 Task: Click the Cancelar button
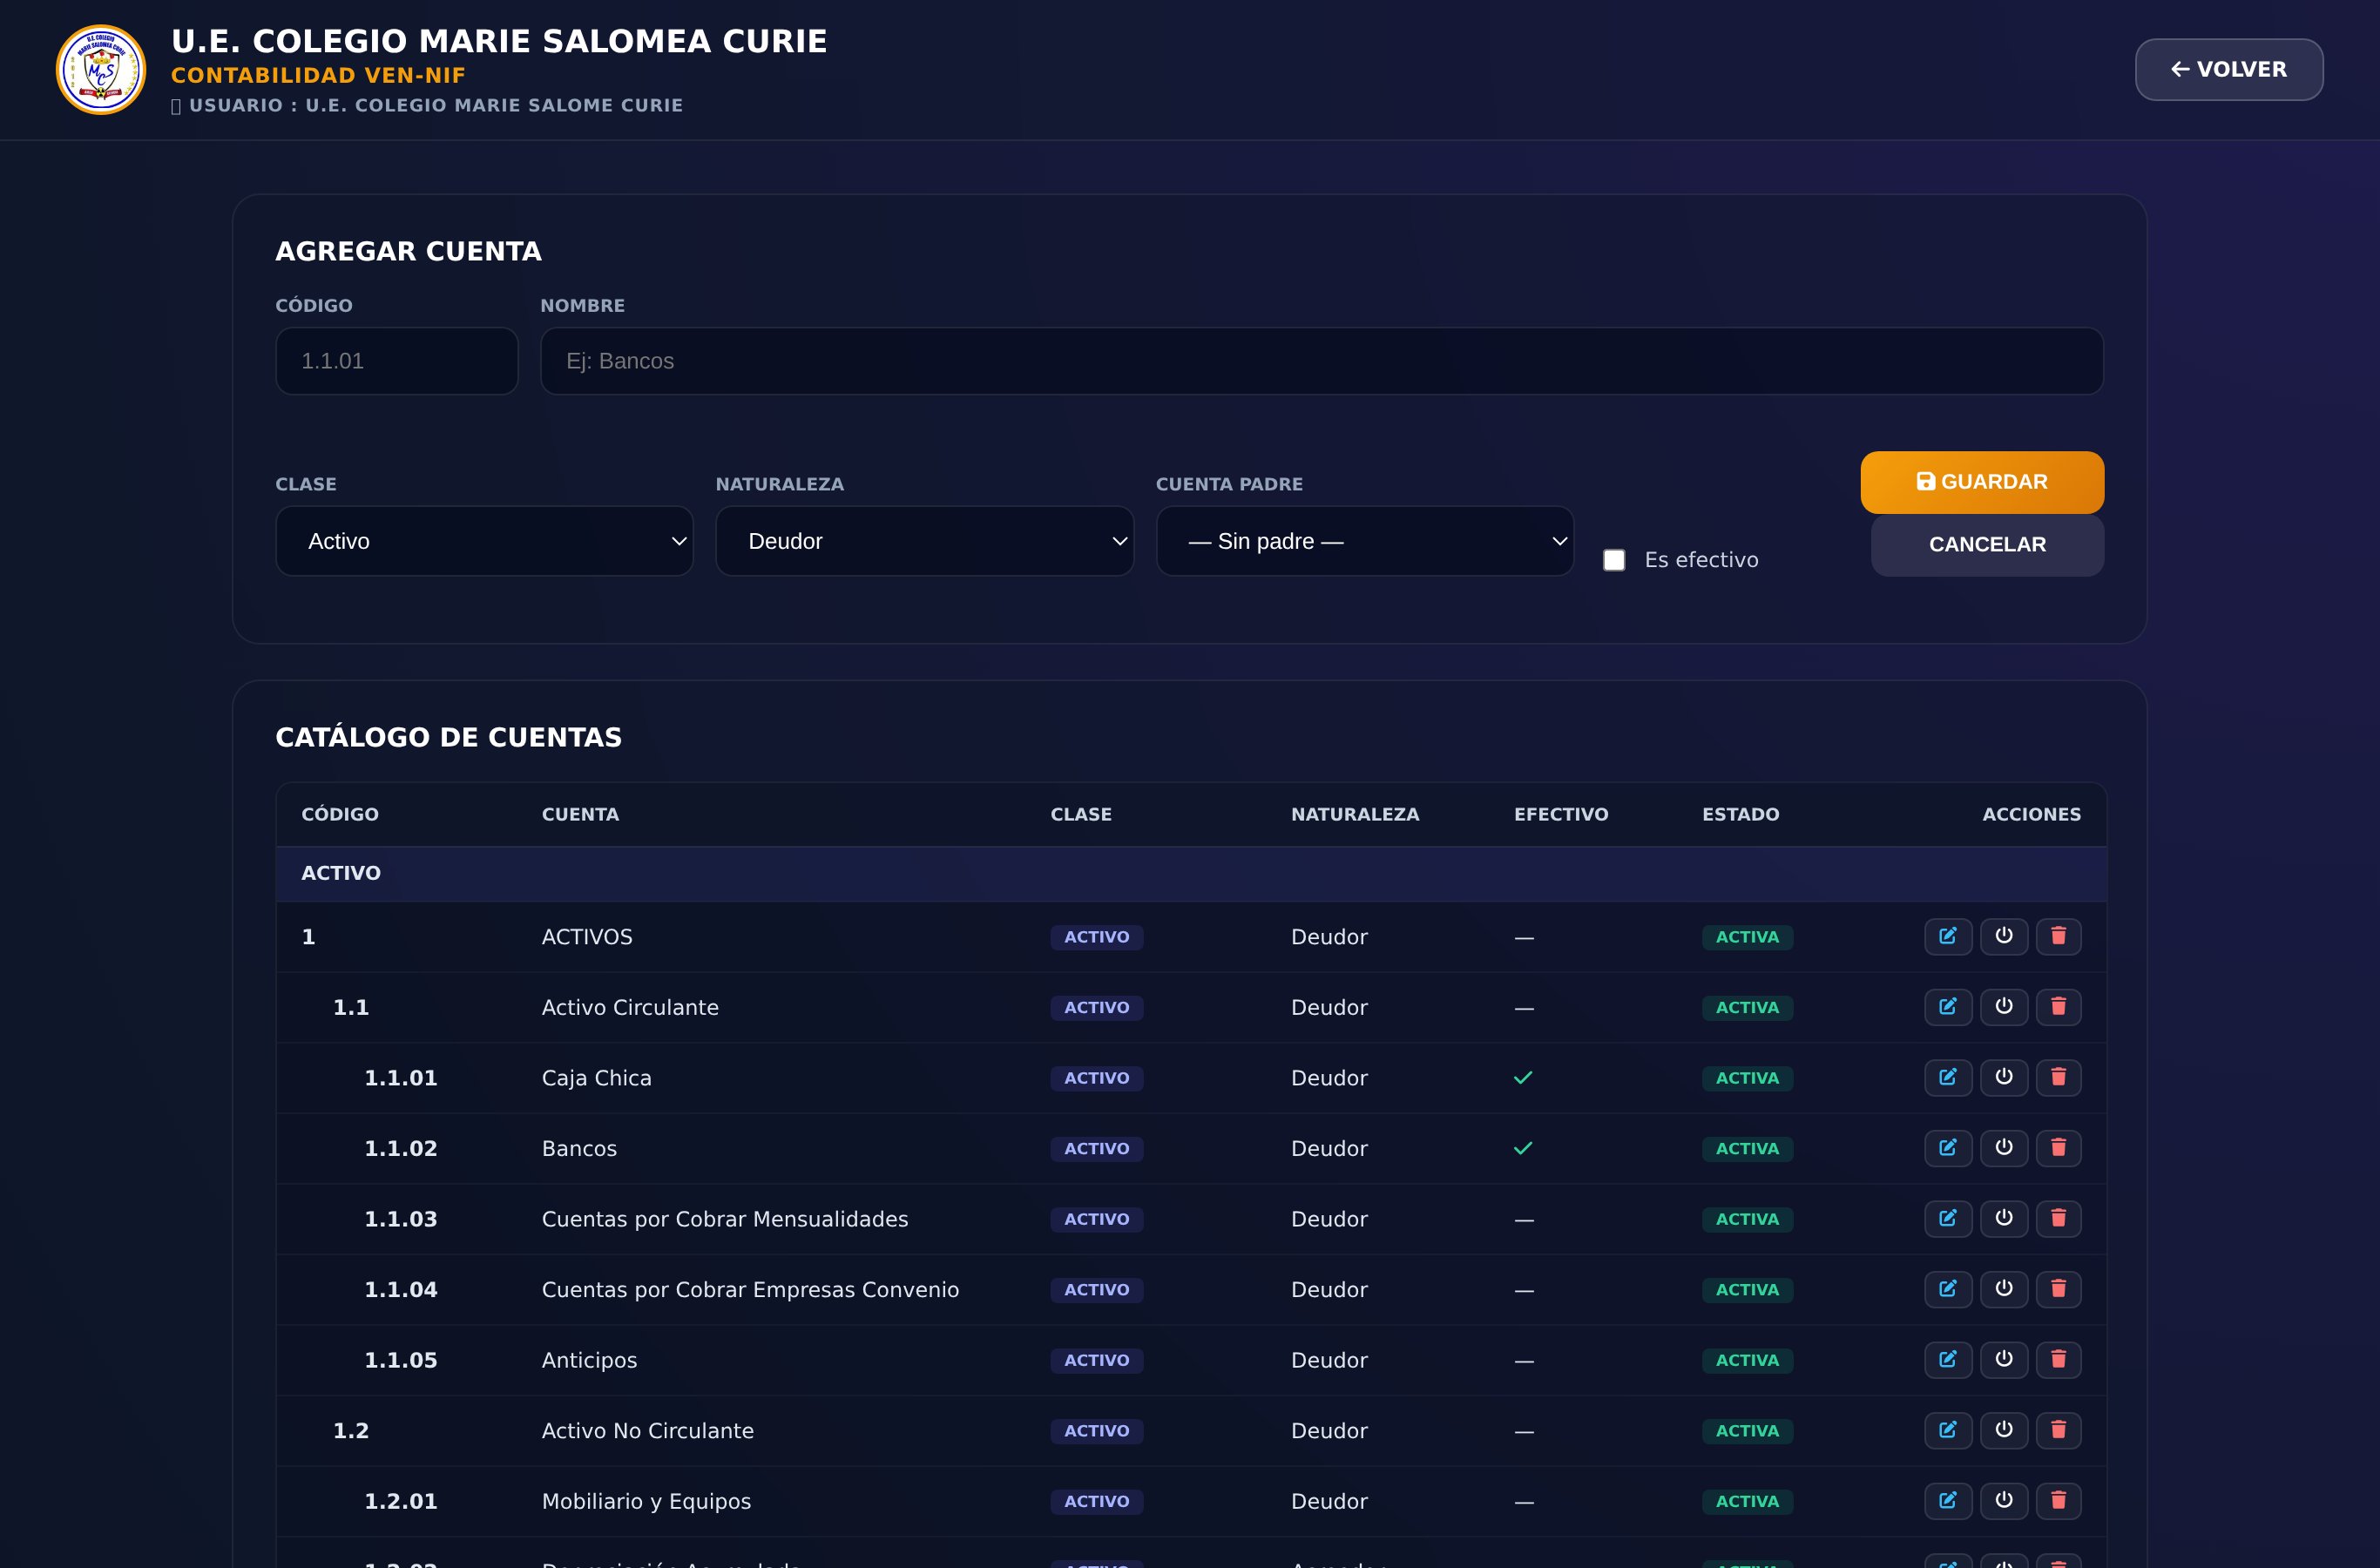[x=1987, y=545]
